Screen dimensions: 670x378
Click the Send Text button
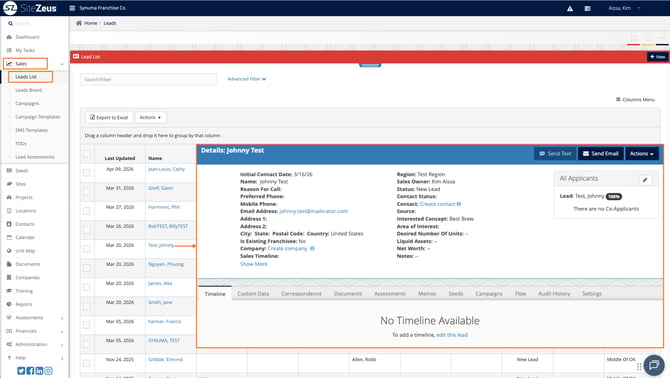point(555,154)
